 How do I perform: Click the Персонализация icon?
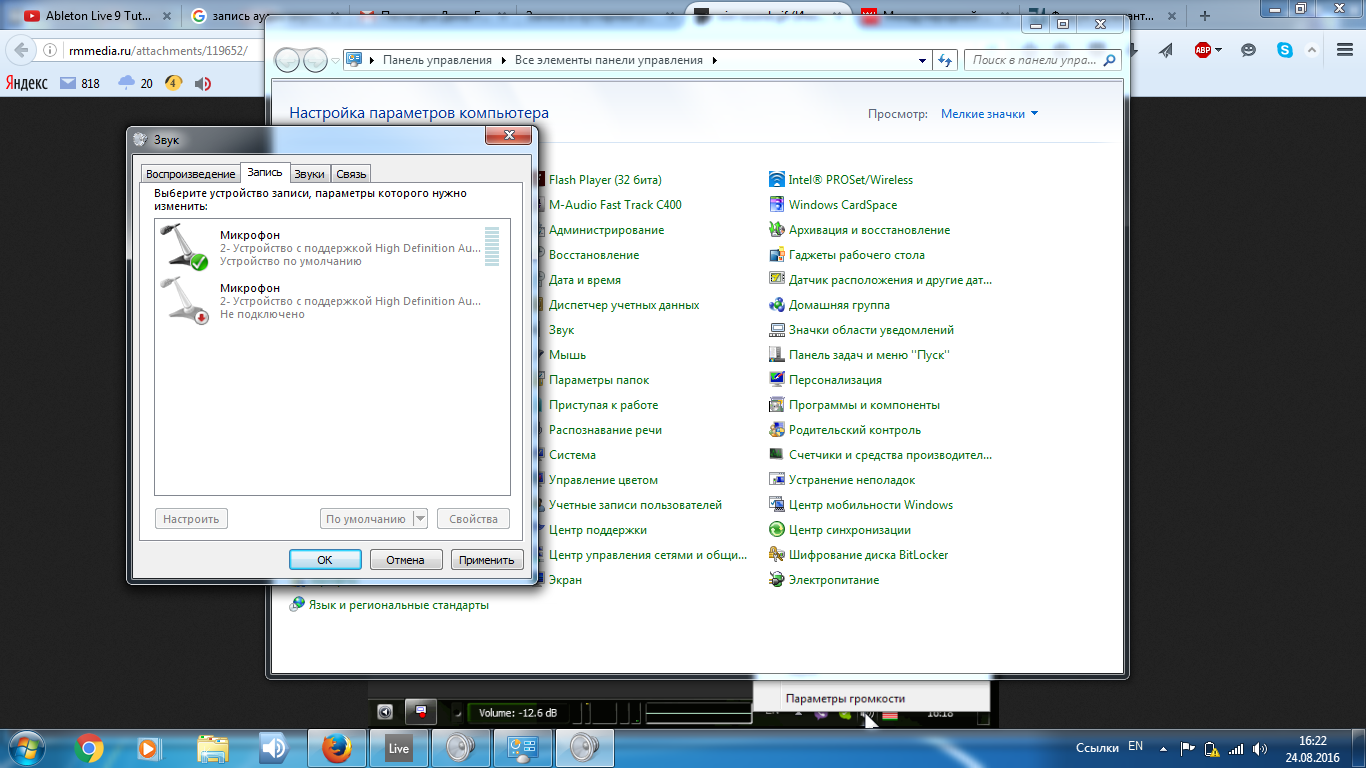tap(777, 380)
